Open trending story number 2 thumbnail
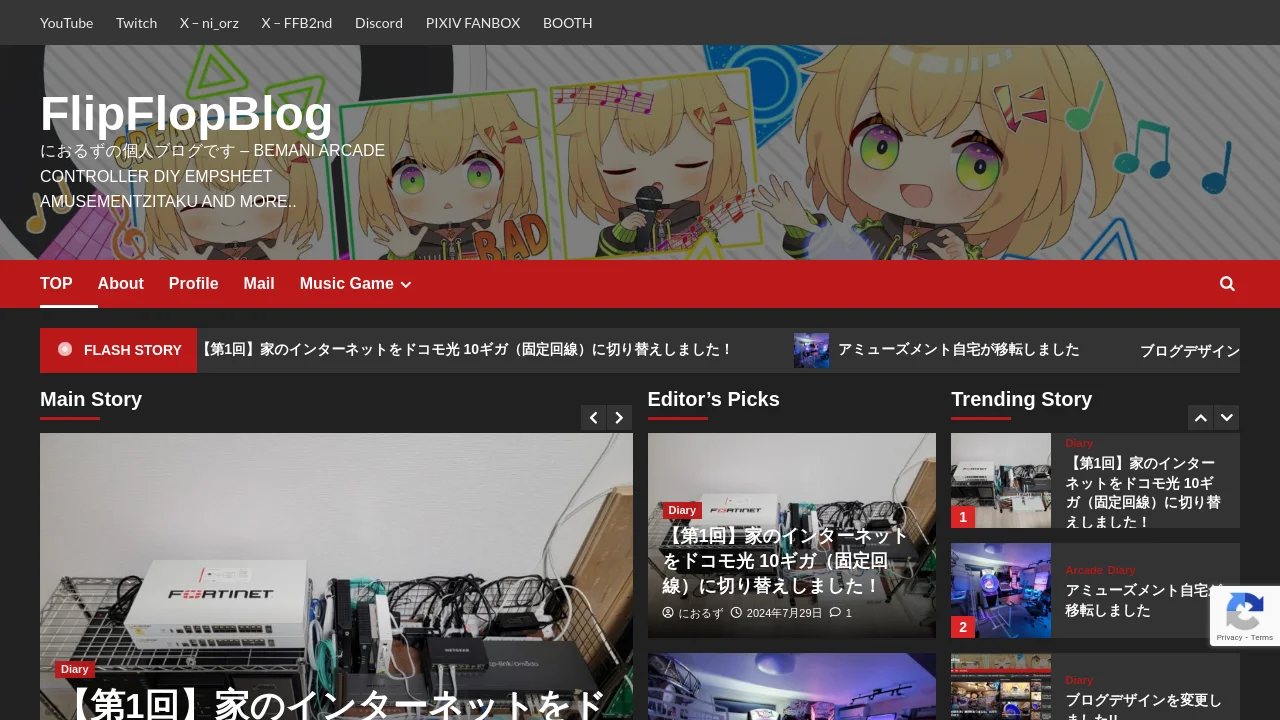1280x720 pixels. 1001,591
